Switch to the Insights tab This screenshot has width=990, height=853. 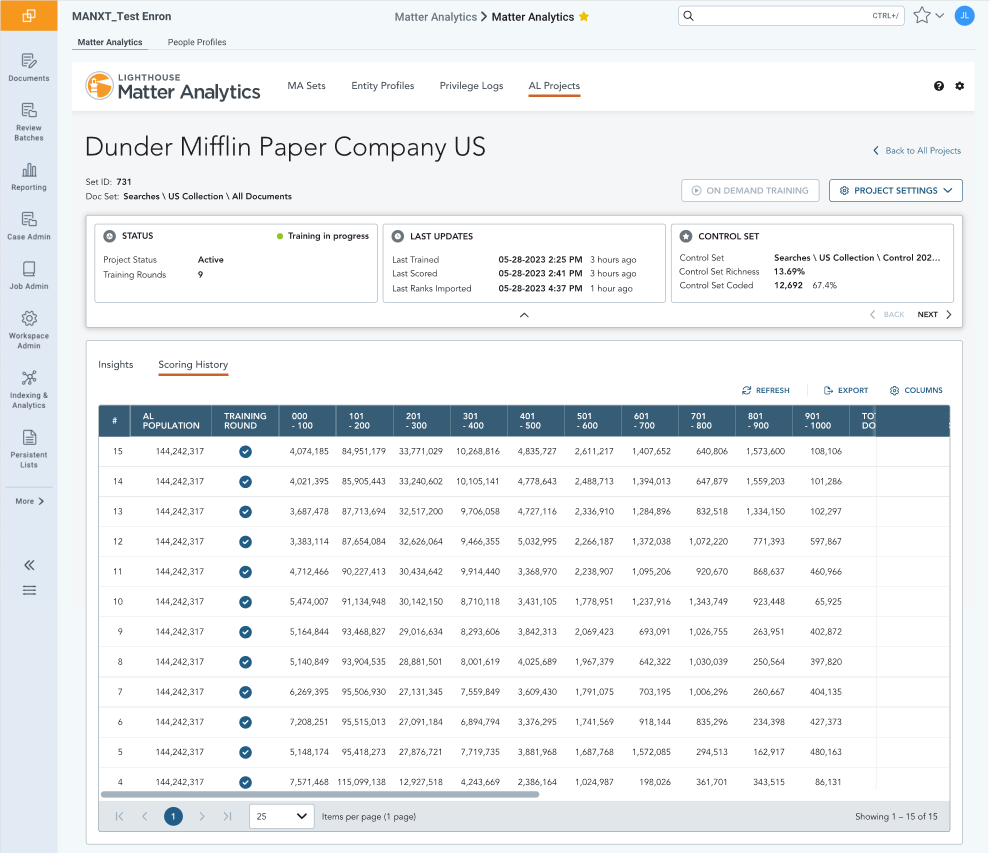[116, 364]
